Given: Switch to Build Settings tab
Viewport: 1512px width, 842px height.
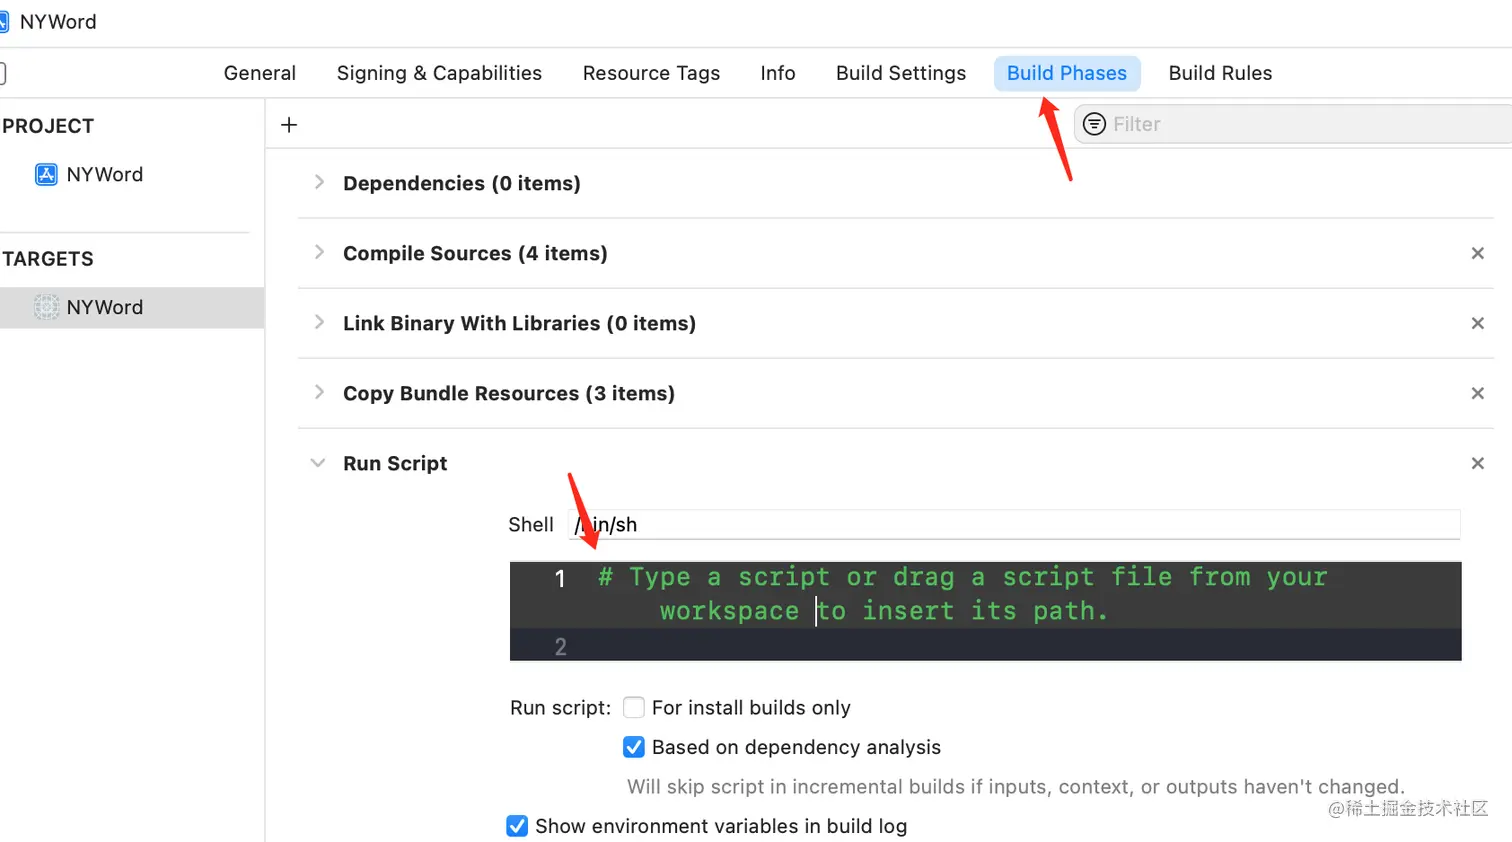Looking at the screenshot, I should (x=901, y=73).
